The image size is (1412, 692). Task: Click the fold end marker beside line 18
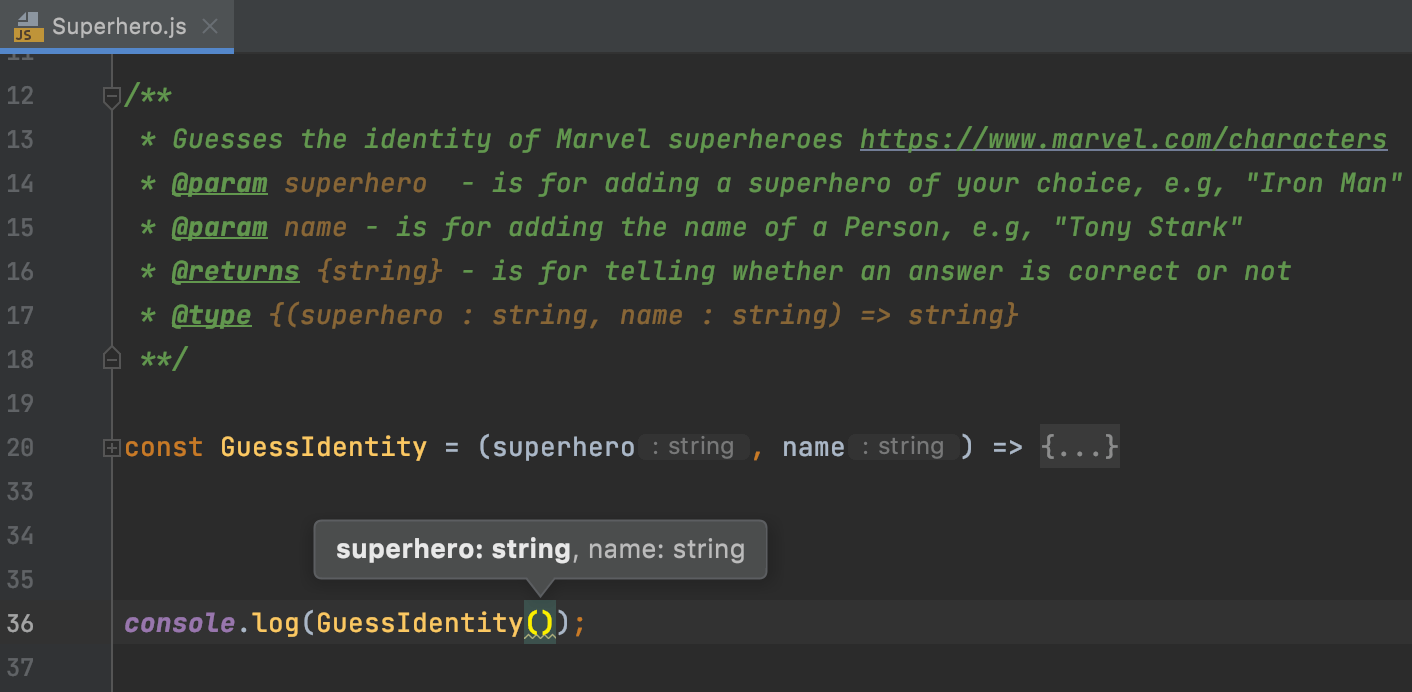111,358
